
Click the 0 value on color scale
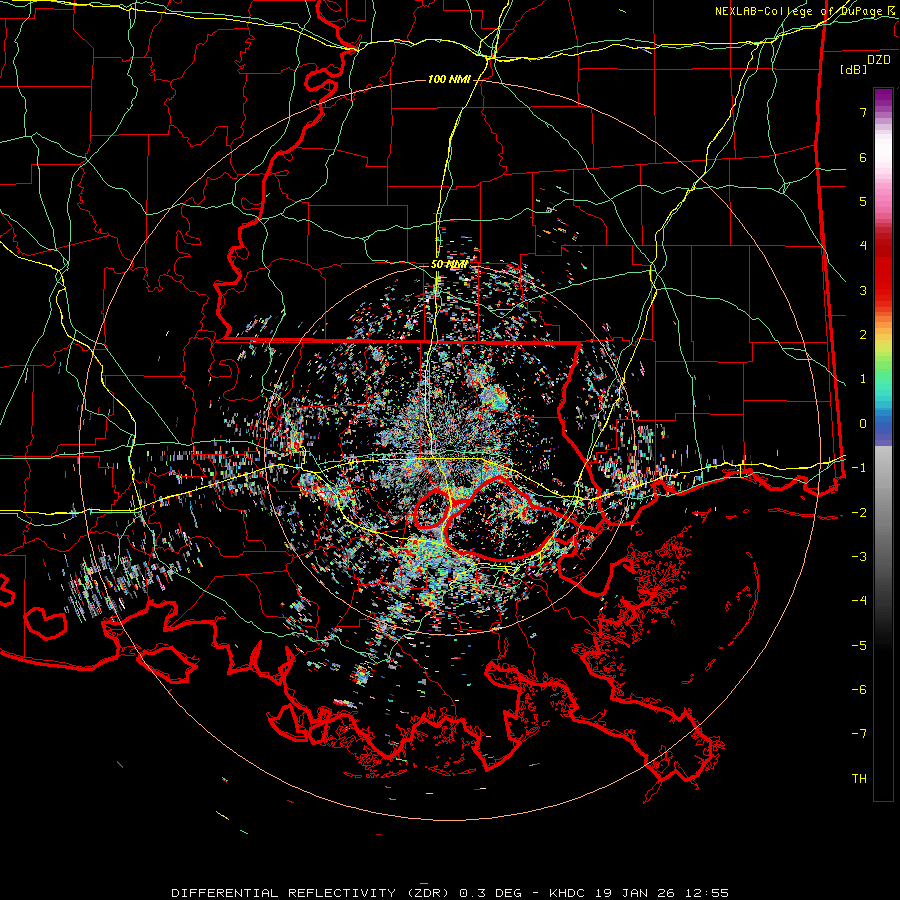pos(863,424)
